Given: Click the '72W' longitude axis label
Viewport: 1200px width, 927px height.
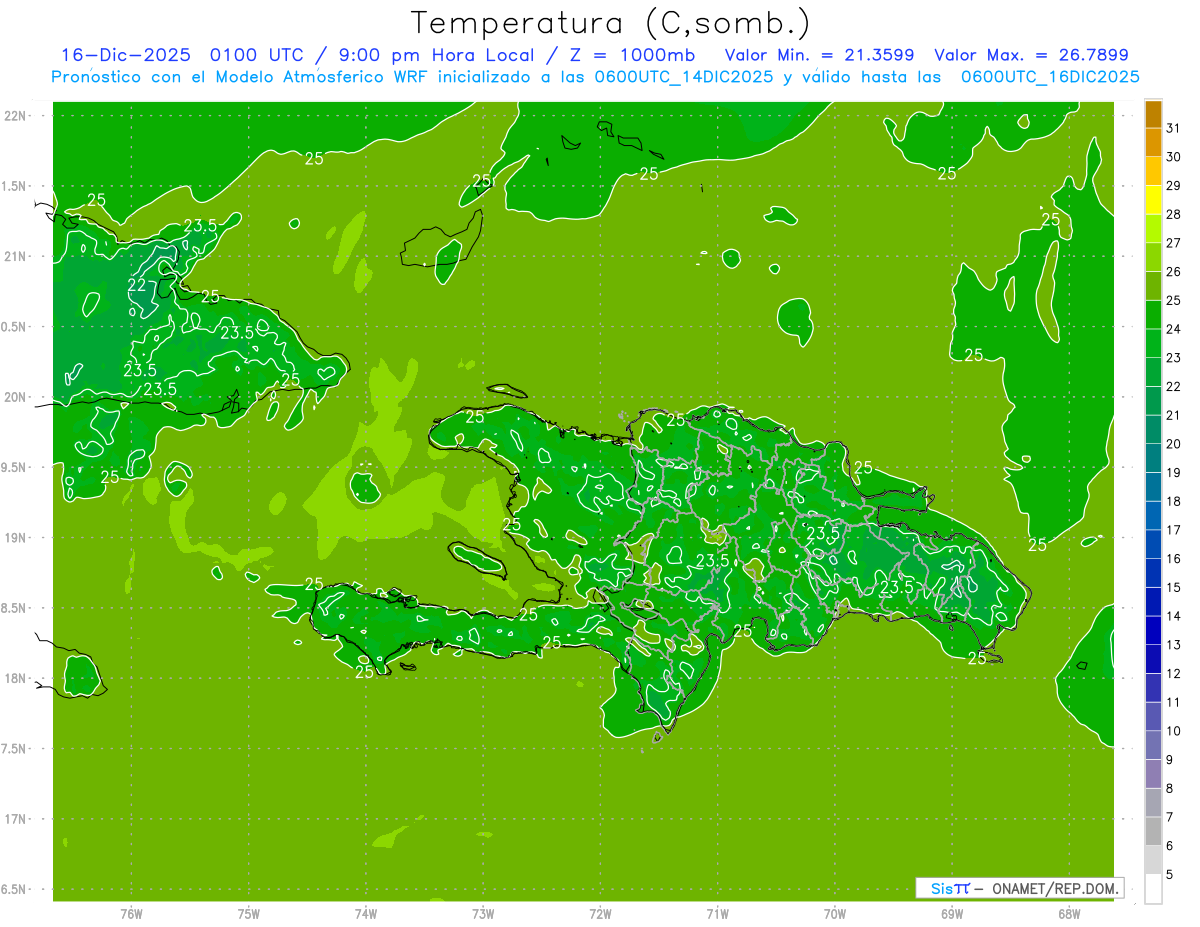Looking at the screenshot, I should pos(601,914).
